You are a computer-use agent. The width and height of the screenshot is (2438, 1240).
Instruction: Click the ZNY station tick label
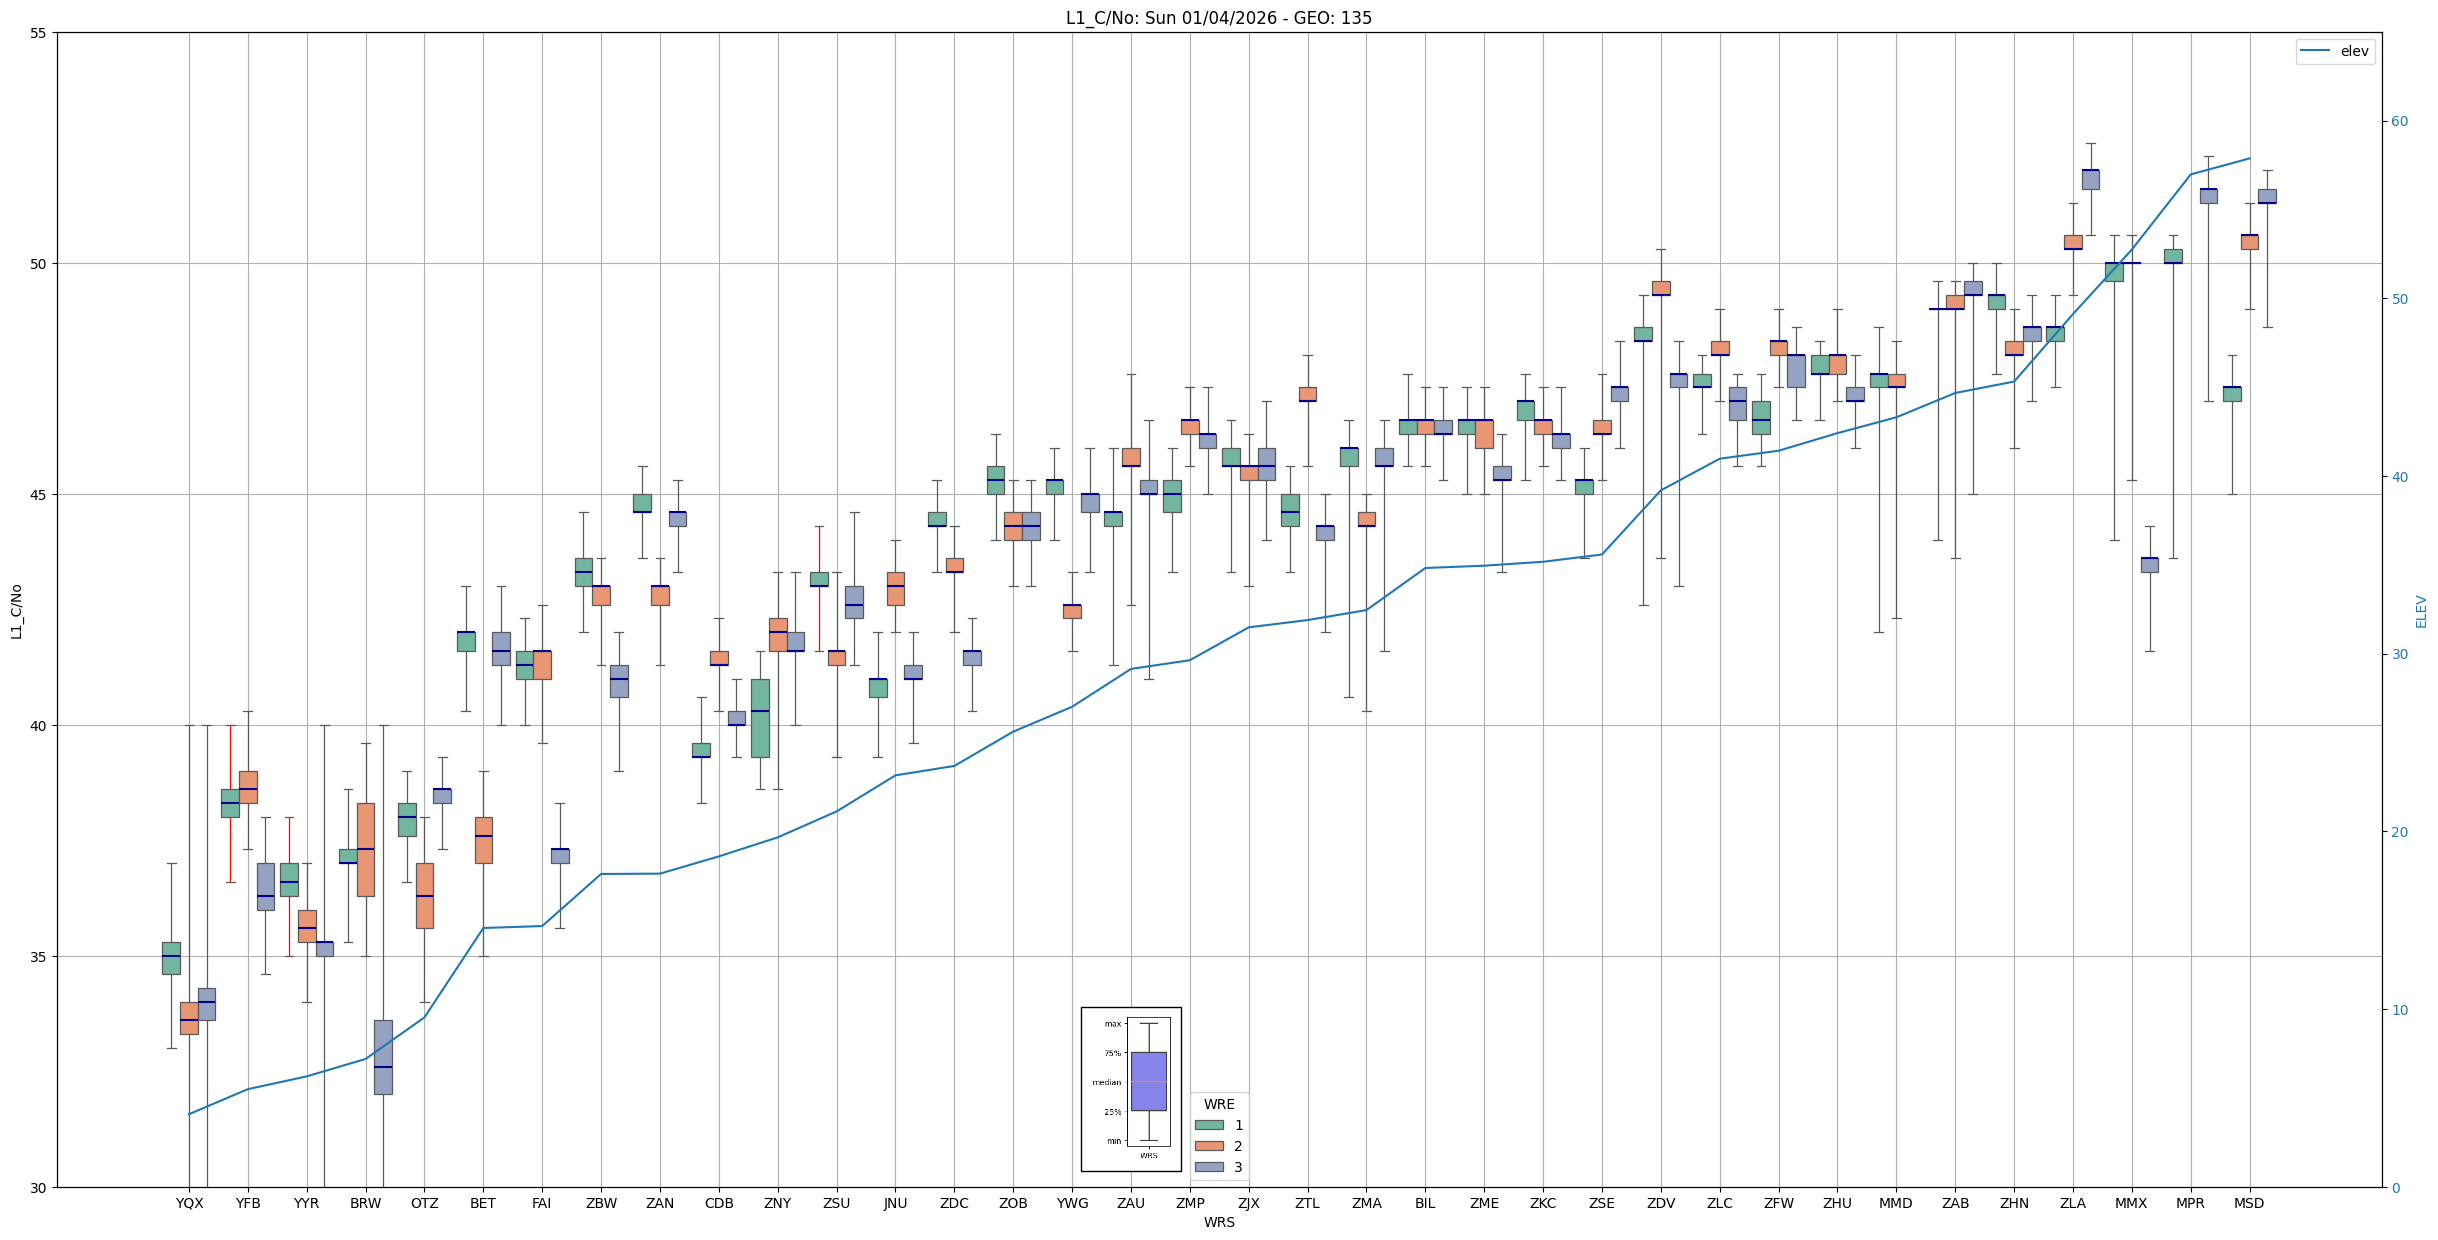pyautogui.click(x=777, y=1203)
